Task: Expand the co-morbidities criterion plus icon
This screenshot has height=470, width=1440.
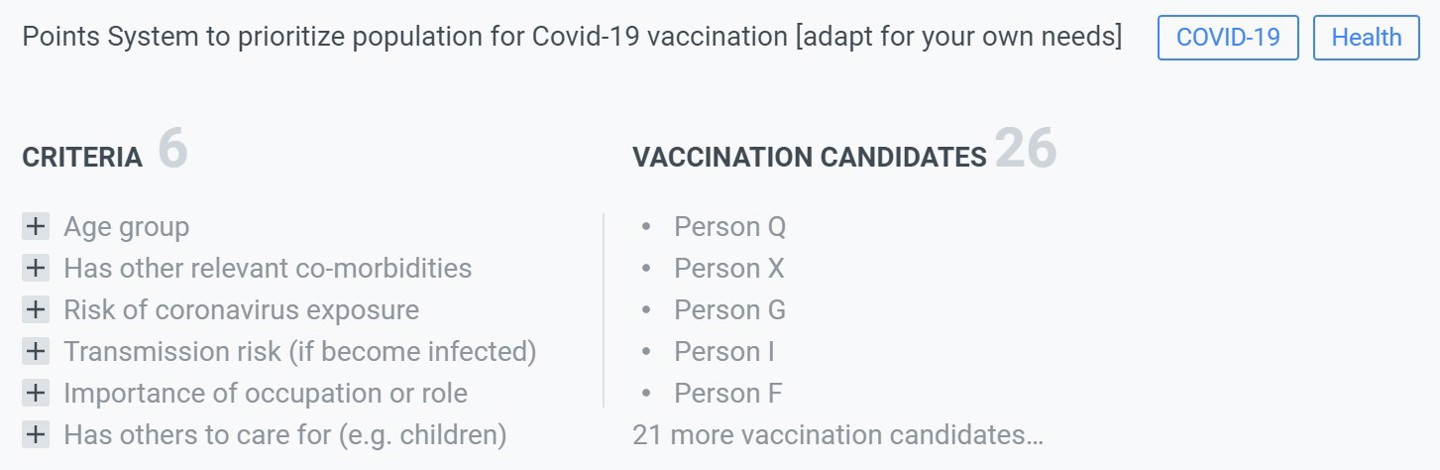Action: [x=35, y=268]
